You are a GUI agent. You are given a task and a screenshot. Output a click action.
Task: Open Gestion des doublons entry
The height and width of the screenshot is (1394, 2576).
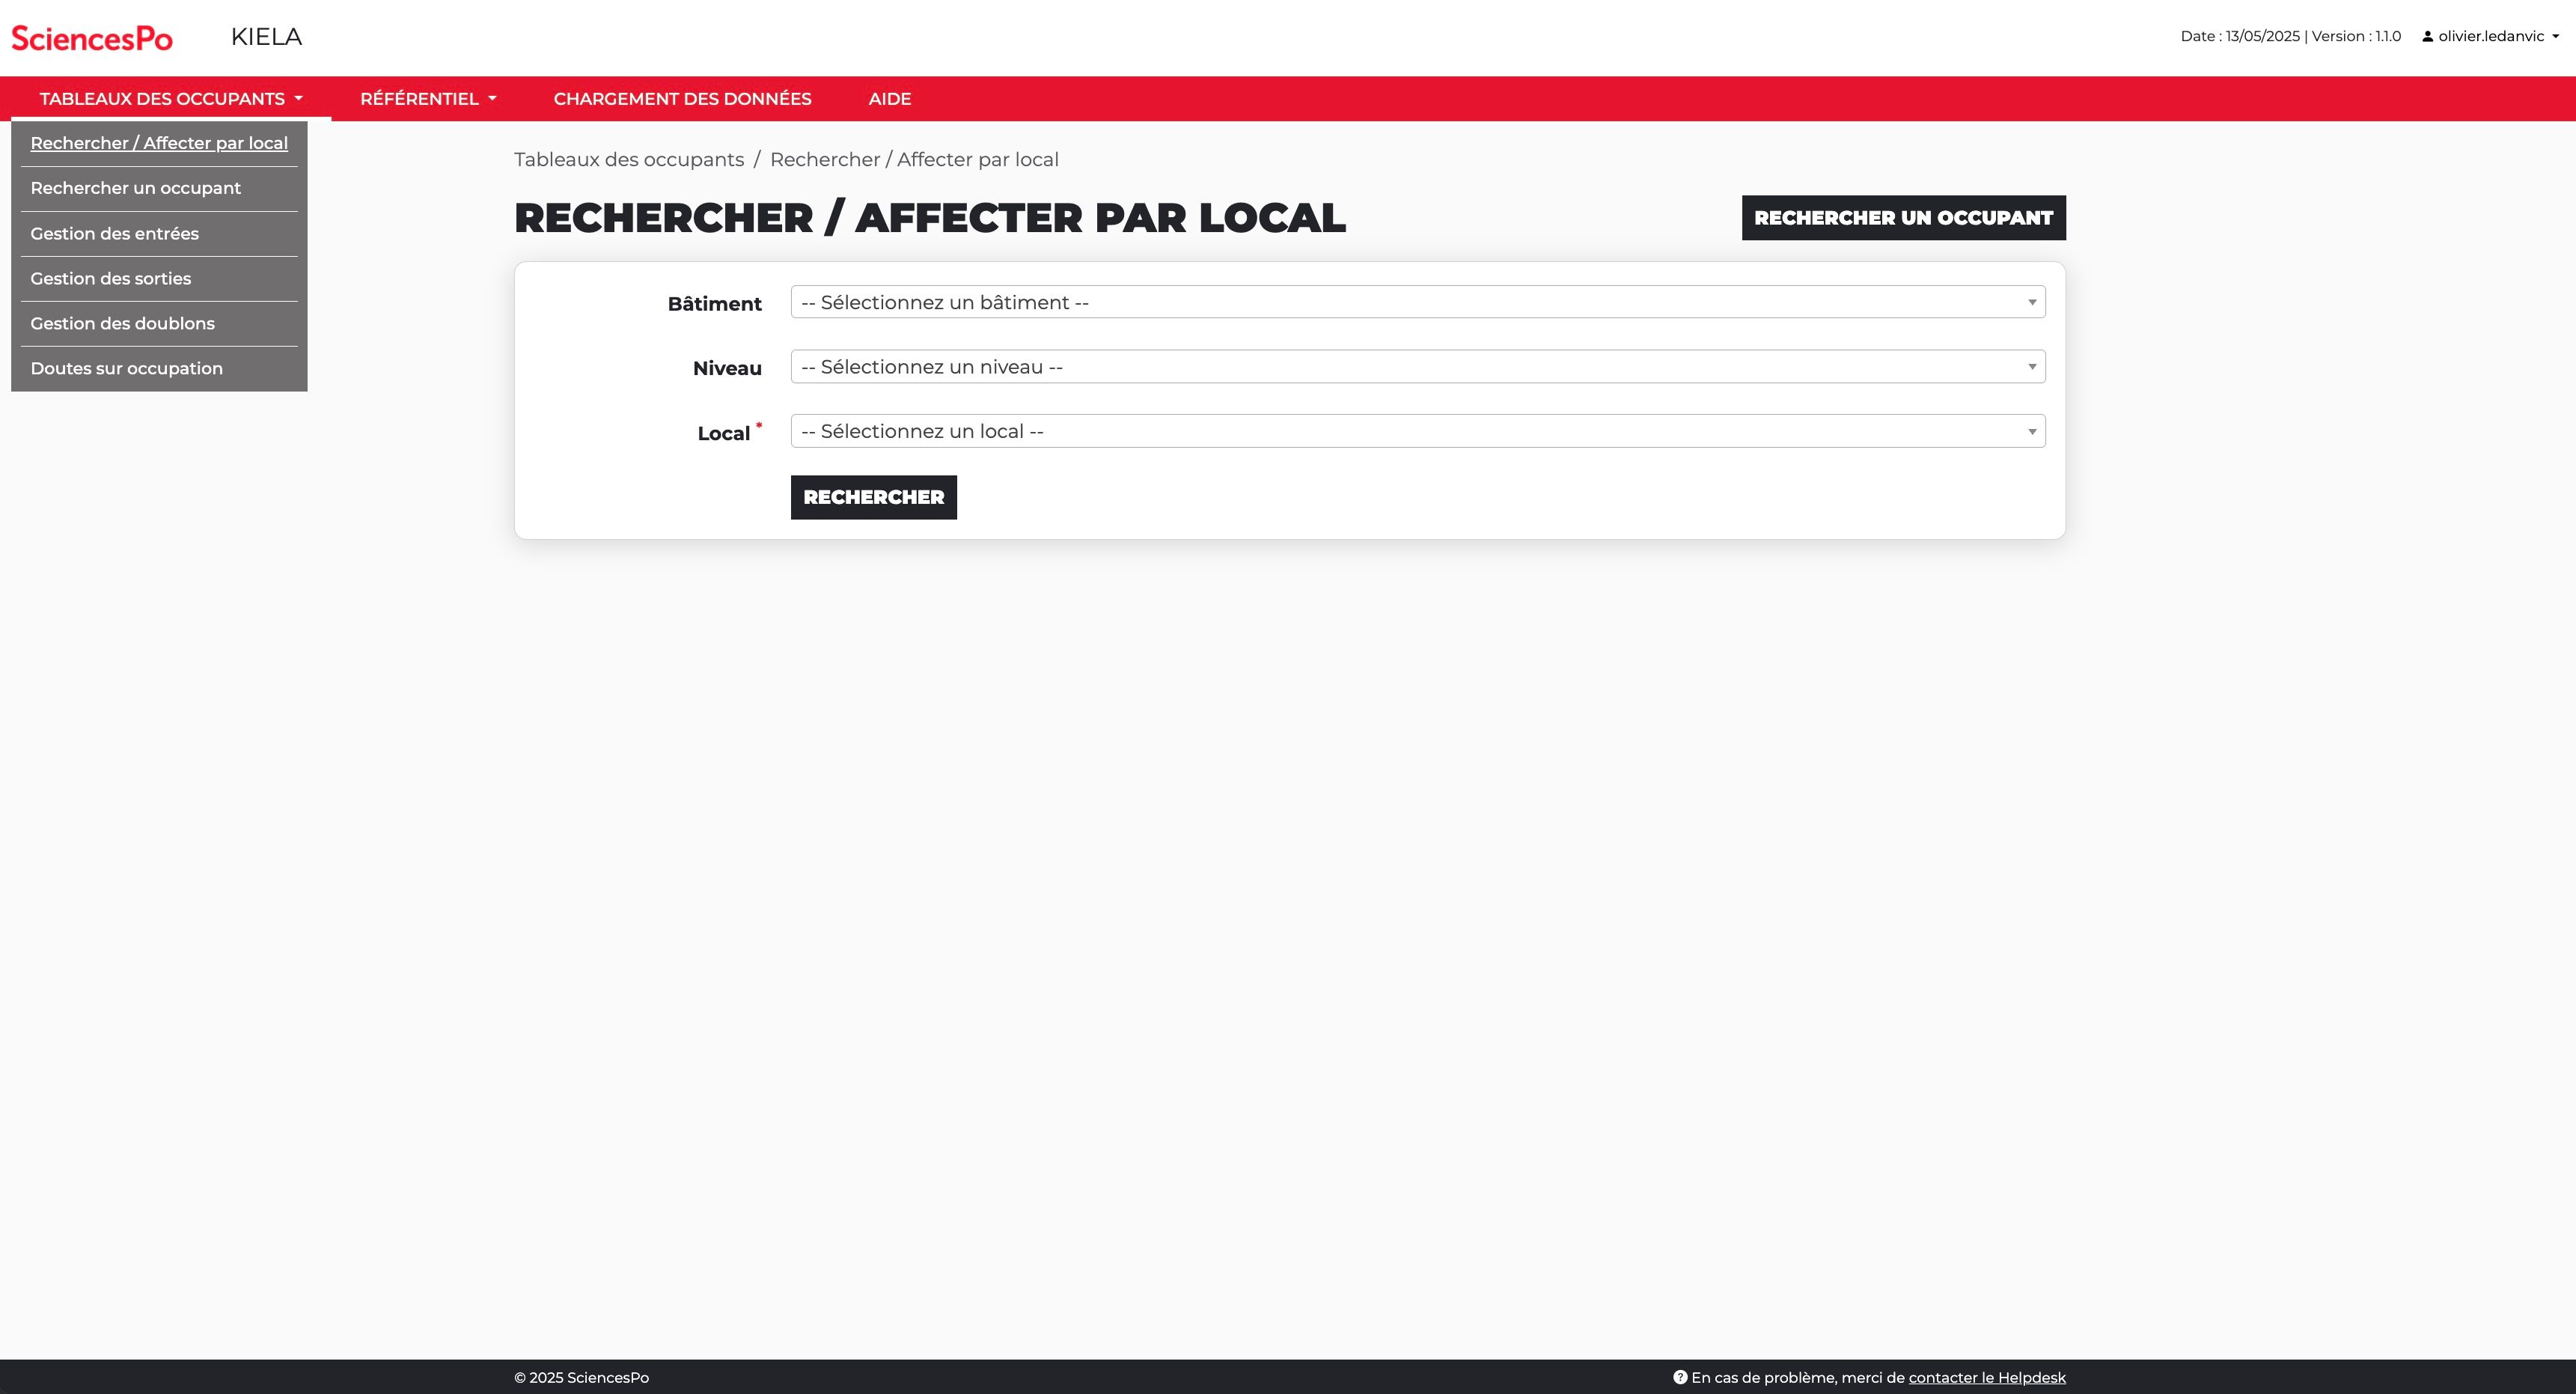tap(123, 324)
